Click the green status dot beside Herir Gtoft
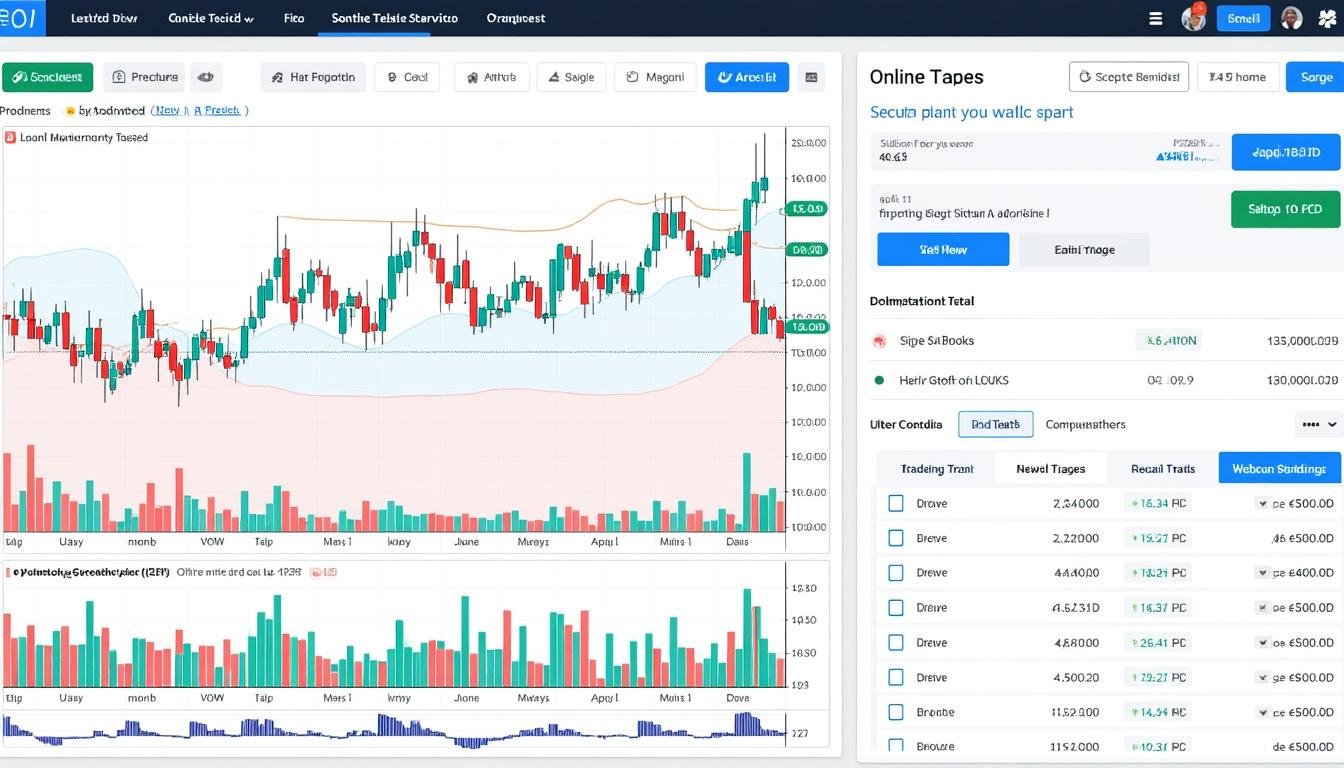1344x768 pixels. click(880, 380)
